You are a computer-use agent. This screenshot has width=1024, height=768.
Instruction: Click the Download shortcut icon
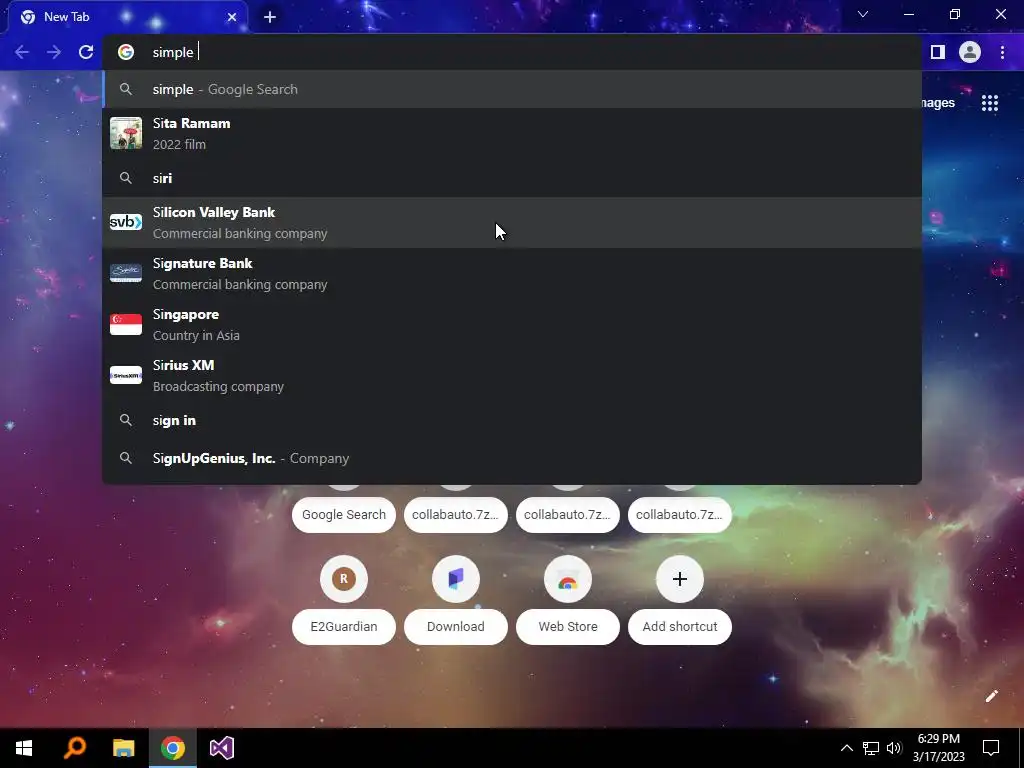pyautogui.click(x=456, y=579)
